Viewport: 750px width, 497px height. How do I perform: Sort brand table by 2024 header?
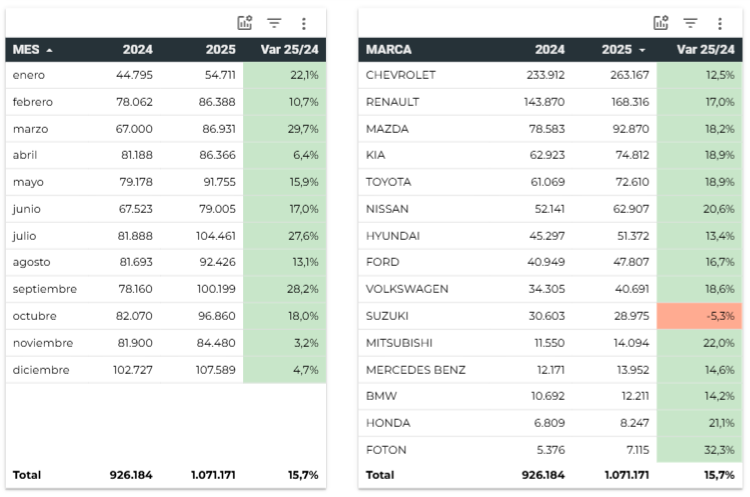(x=549, y=49)
